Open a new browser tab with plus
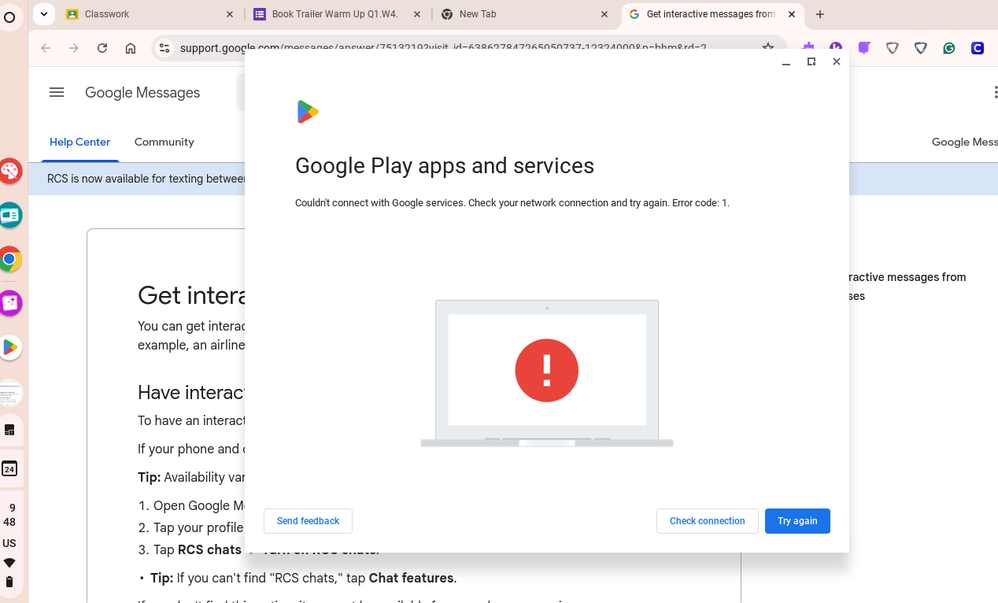The height and width of the screenshot is (603, 998). click(820, 14)
